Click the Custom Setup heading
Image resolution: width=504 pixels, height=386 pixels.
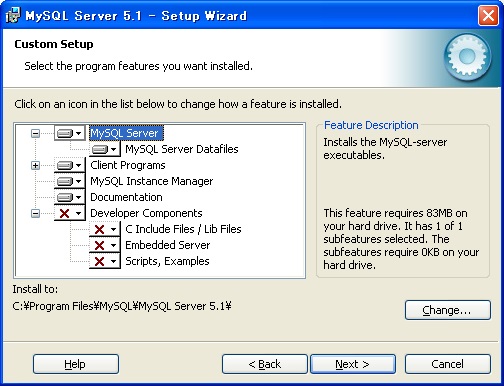[54, 44]
